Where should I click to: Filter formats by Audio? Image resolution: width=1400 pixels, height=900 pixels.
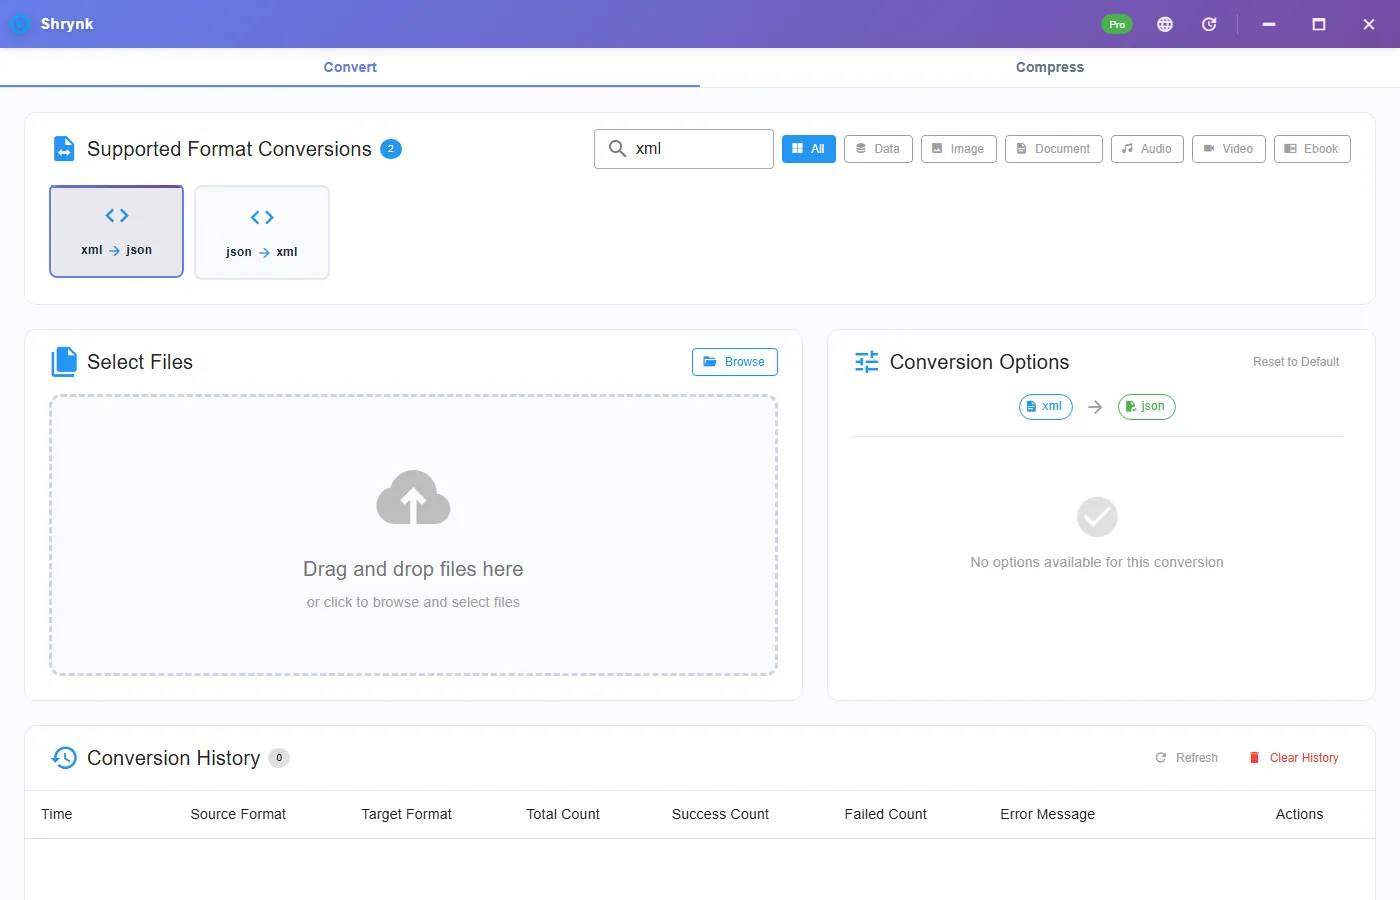coord(1147,149)
